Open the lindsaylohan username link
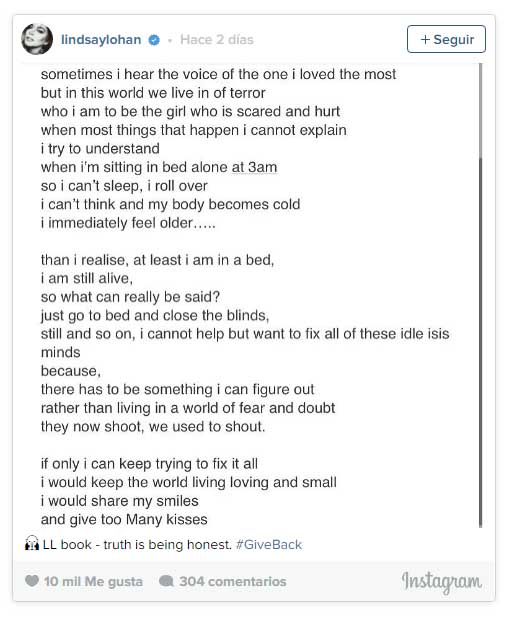505x618 pixels. tap(101, 39)
